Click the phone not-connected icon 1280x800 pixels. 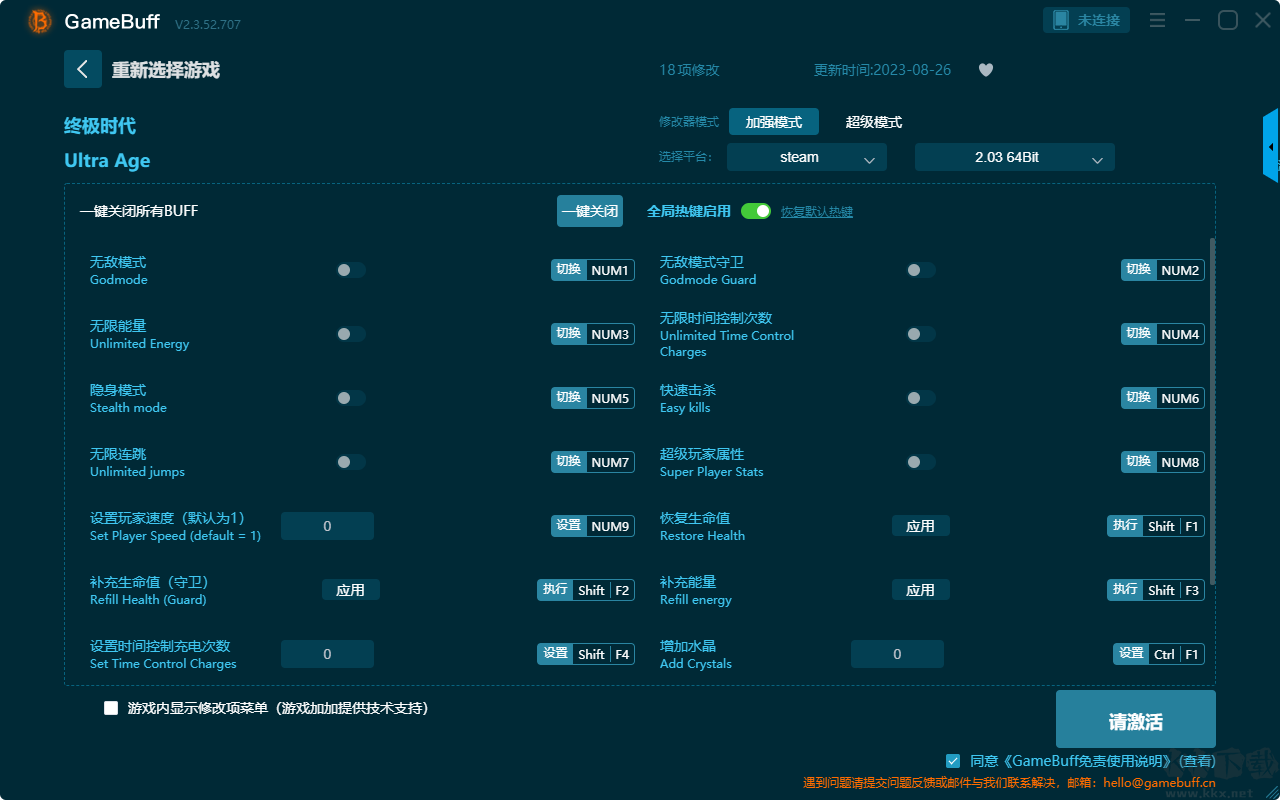pyautogui.click(x=1060, y=20)
